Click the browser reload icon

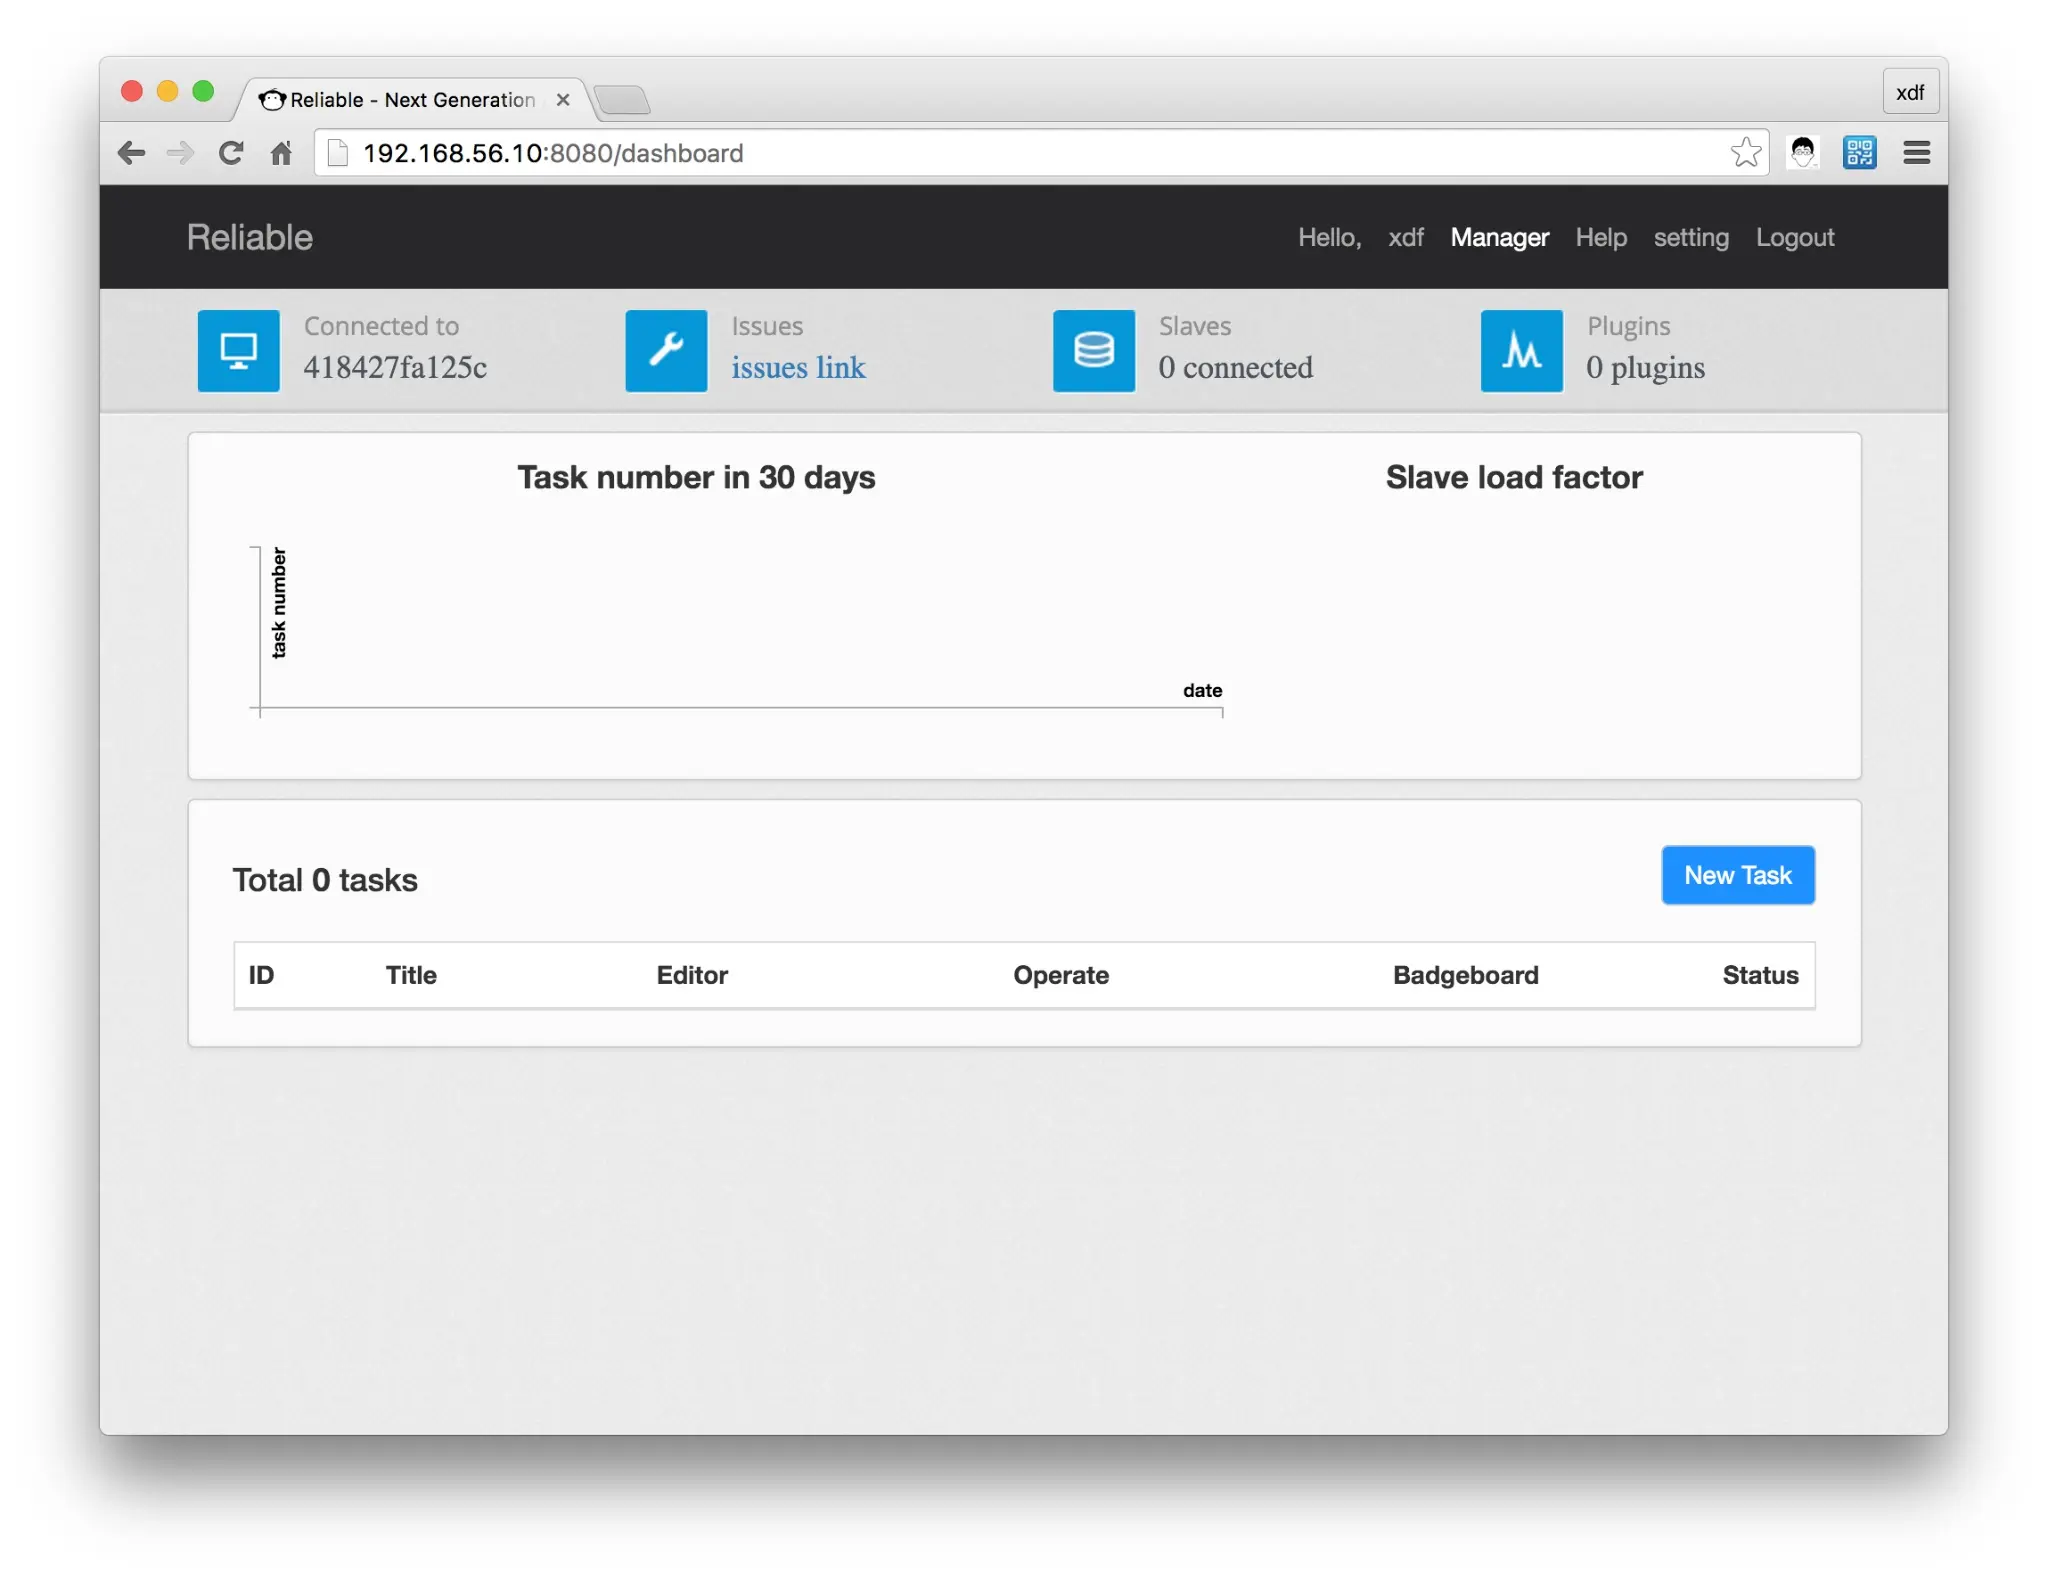point(231,153)
